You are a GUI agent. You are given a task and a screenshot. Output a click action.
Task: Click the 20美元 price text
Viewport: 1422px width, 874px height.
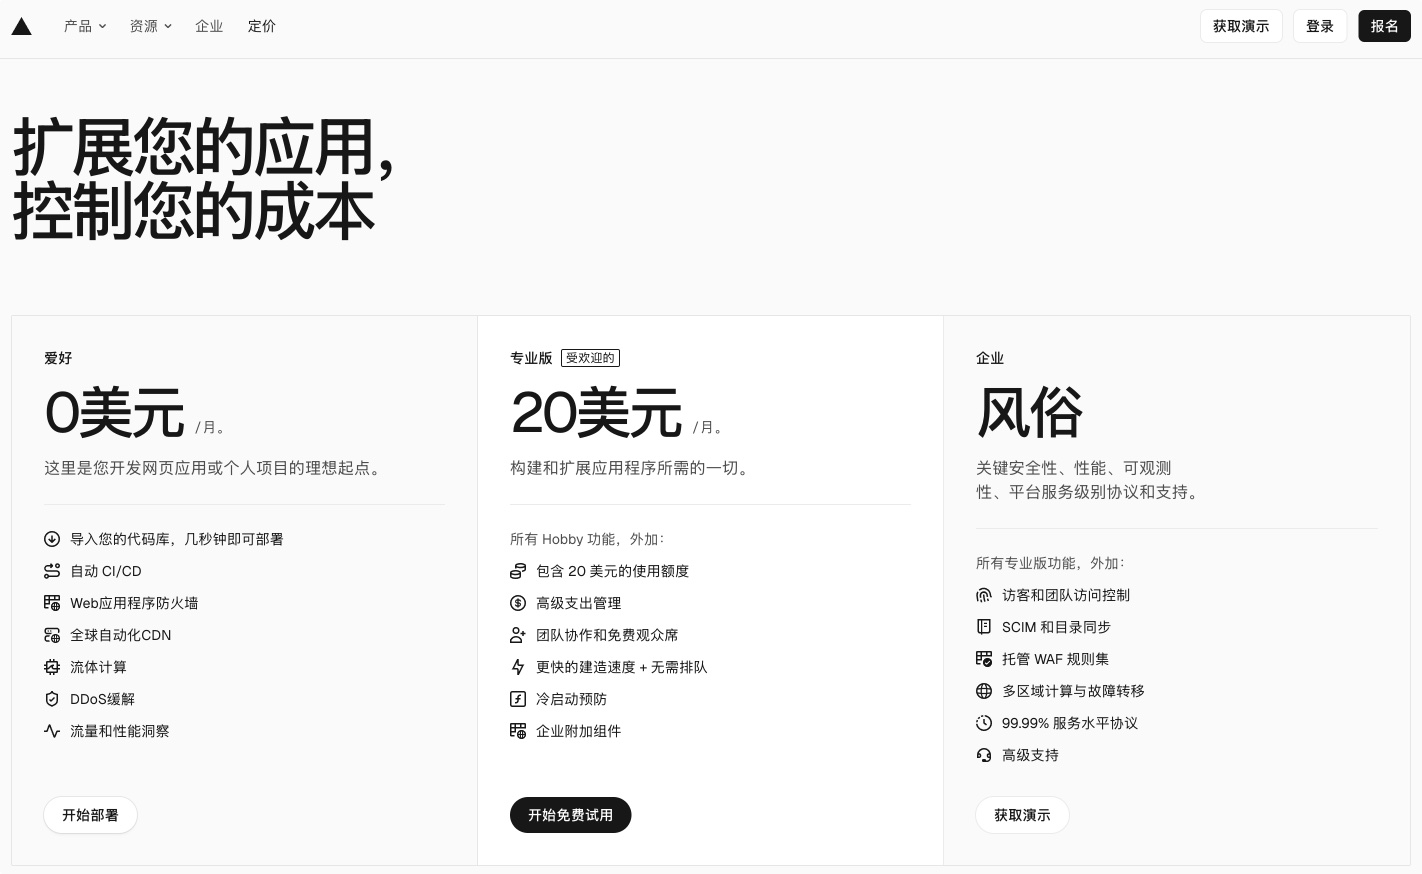click(596, 413)
